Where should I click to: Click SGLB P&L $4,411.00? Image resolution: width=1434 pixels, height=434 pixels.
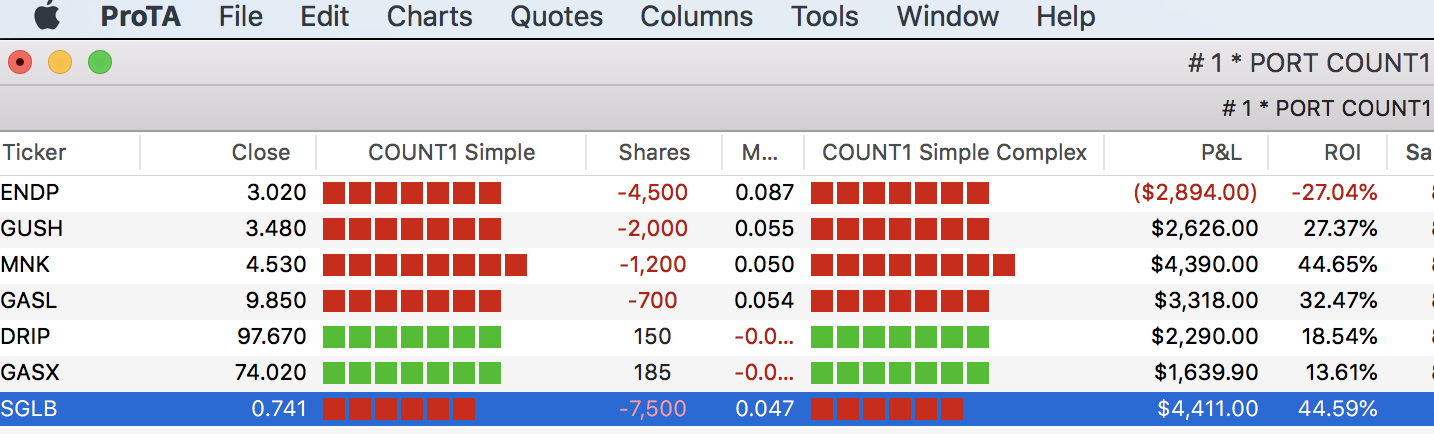(1207, 408)
